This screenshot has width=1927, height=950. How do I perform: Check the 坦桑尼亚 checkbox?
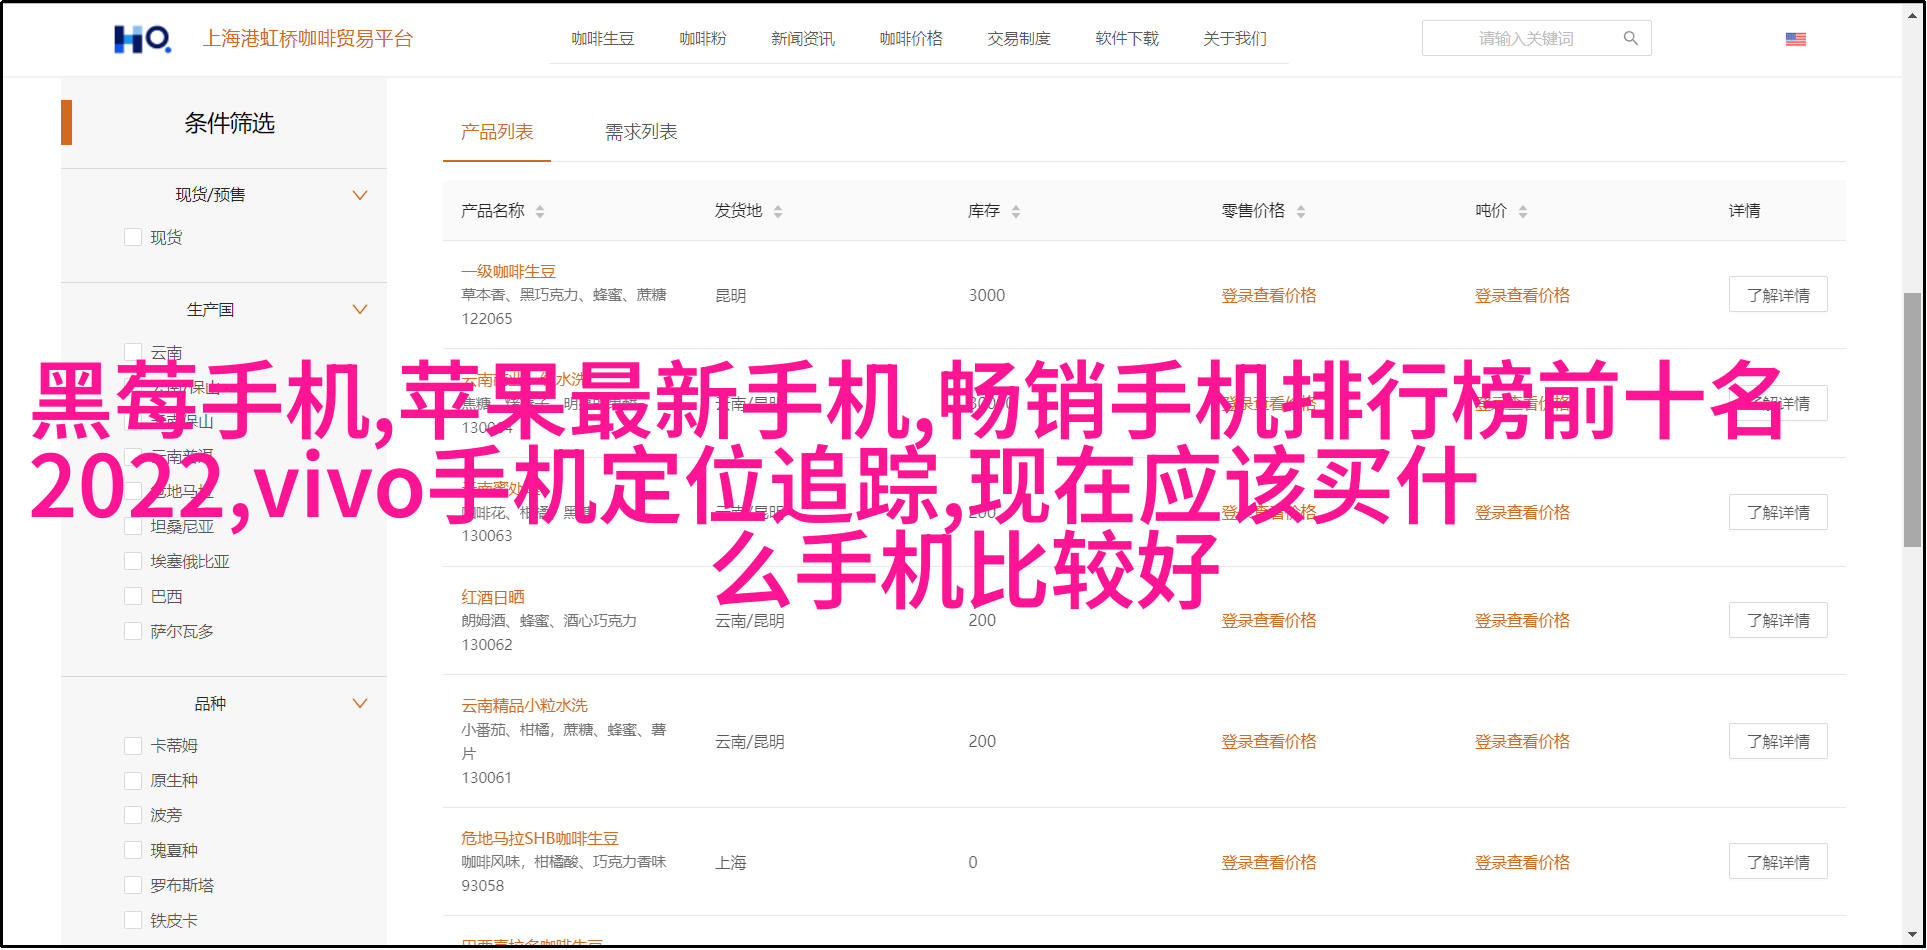pos(133,526)
